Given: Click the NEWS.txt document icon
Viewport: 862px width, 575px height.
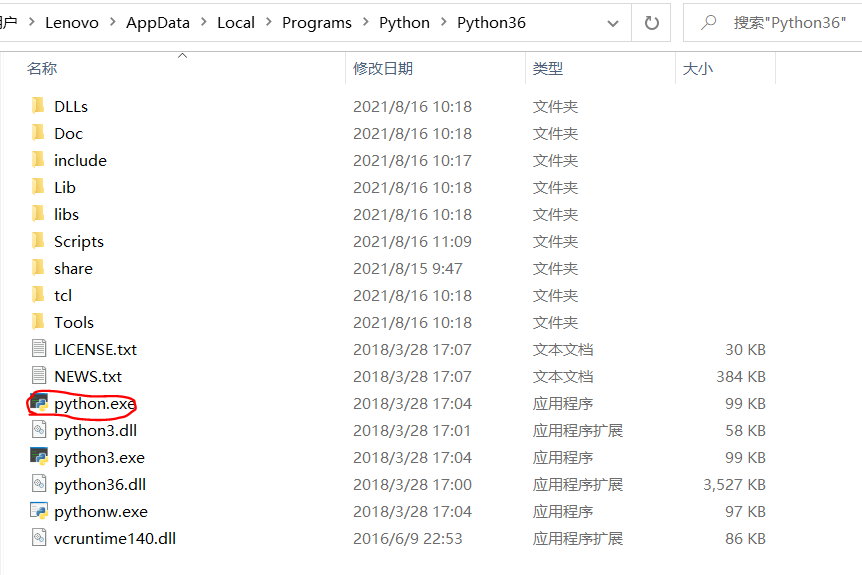Looking at the screenshot, I should pos(38,375).
